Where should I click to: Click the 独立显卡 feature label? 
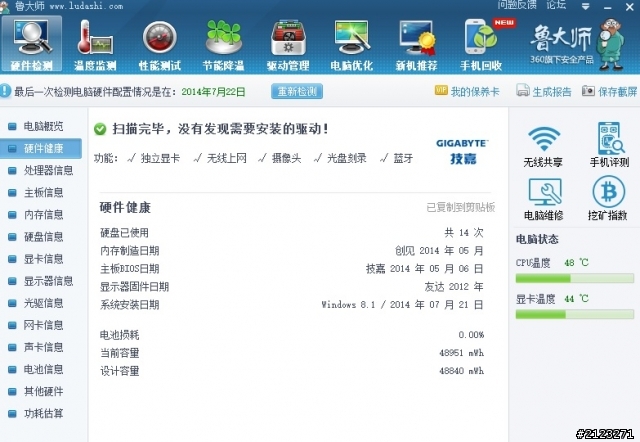pos(160,158)
